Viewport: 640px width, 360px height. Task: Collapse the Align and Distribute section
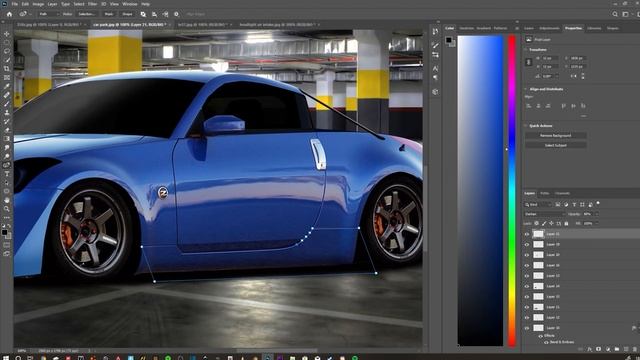click(526, 89)
